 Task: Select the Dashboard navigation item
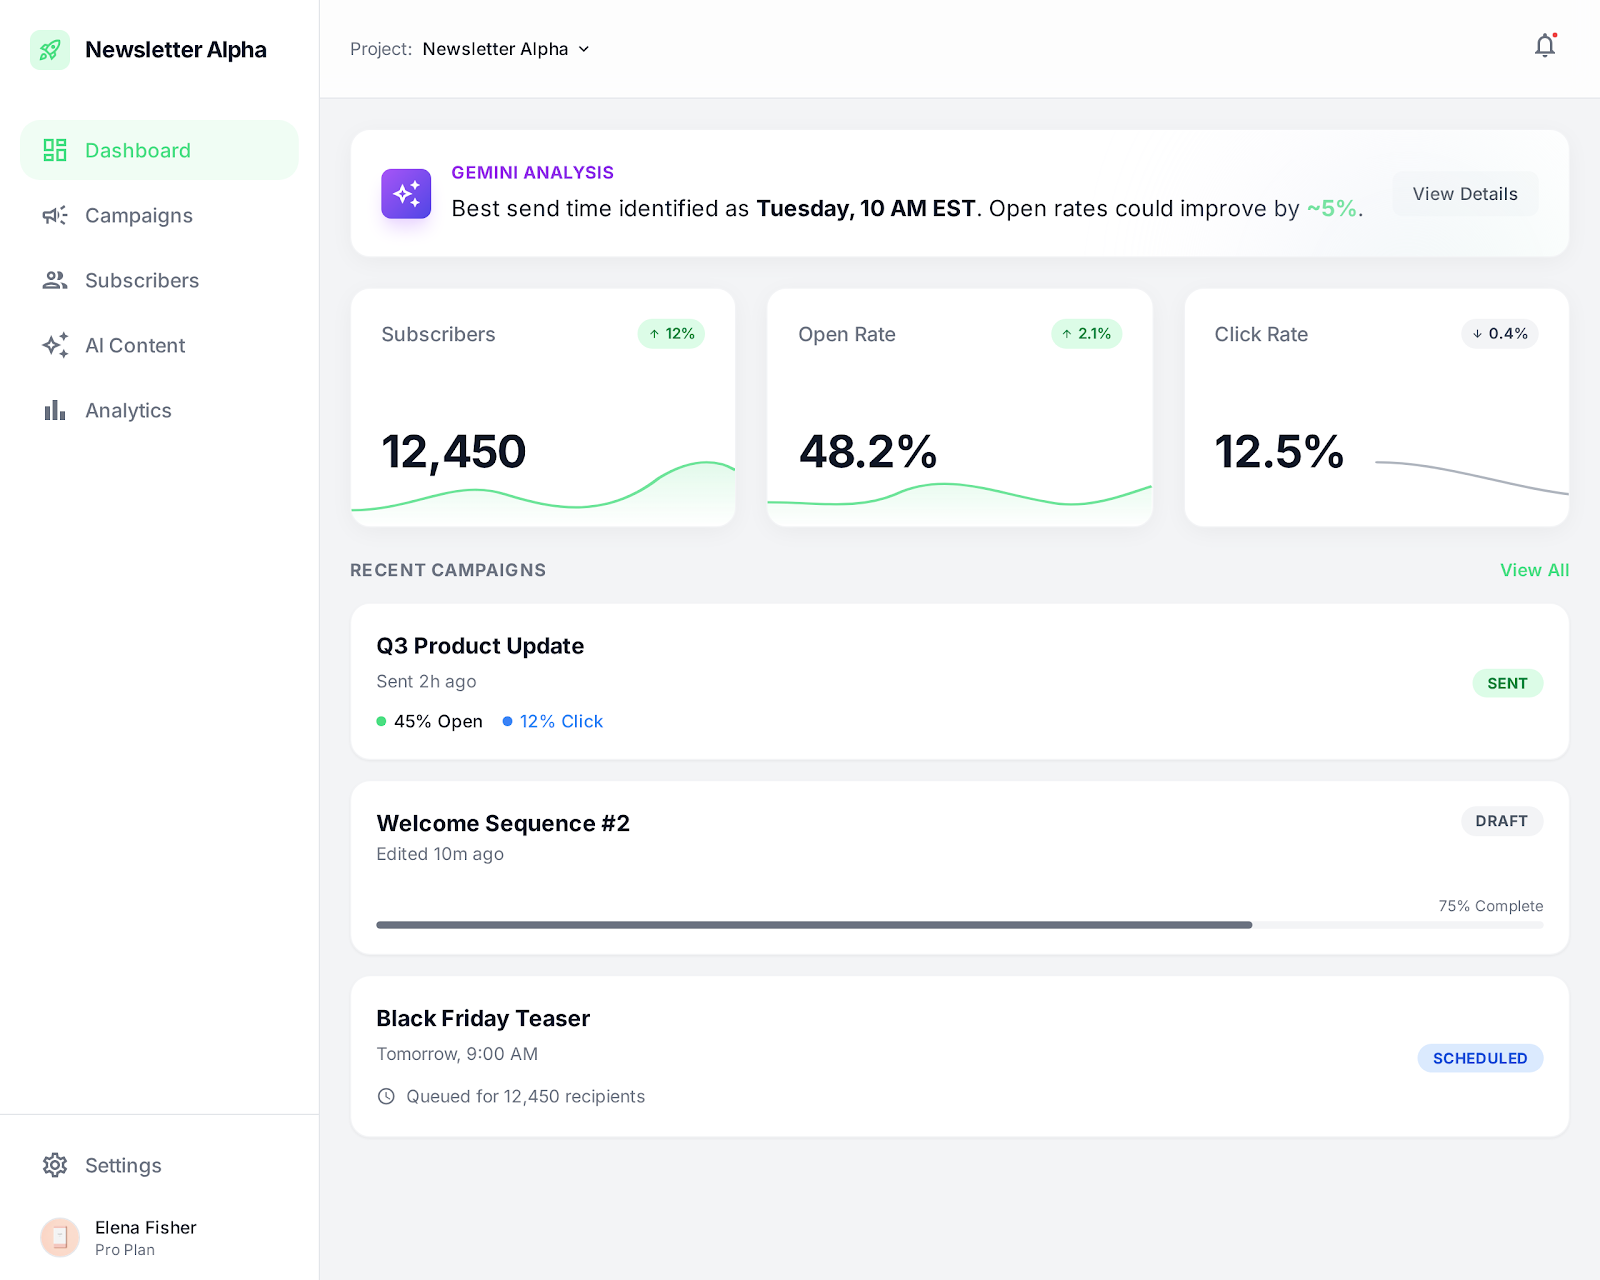(137, 150)
